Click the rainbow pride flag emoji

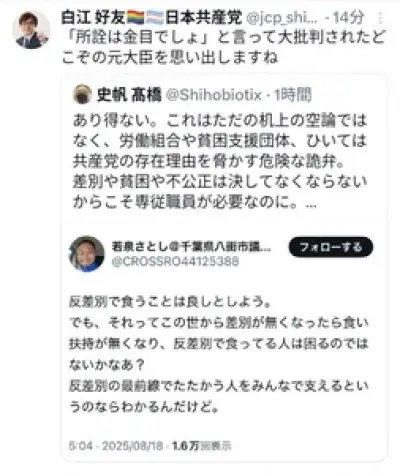click(136, 18)
